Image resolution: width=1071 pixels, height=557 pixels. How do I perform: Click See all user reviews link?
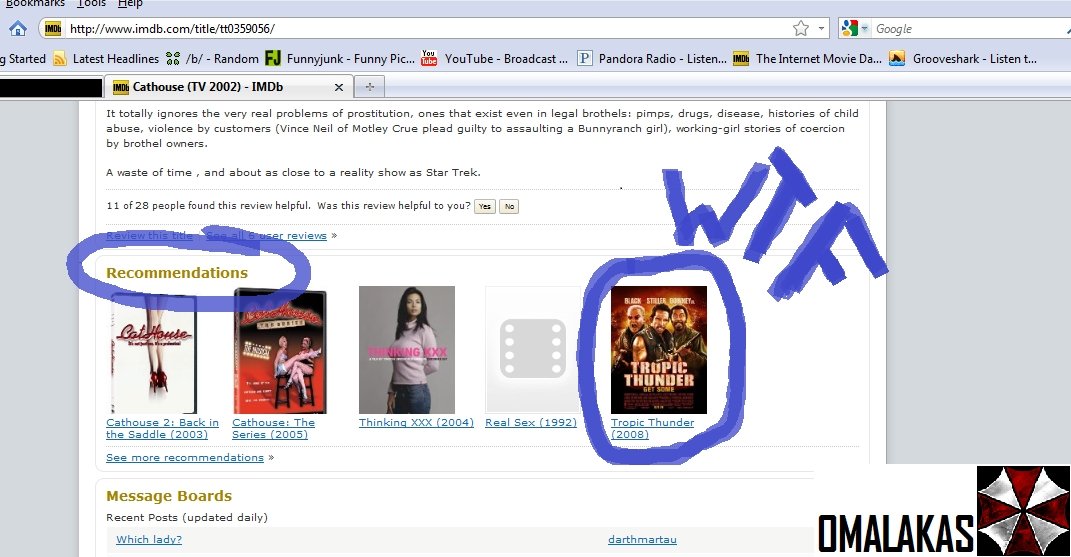point(266,236)
